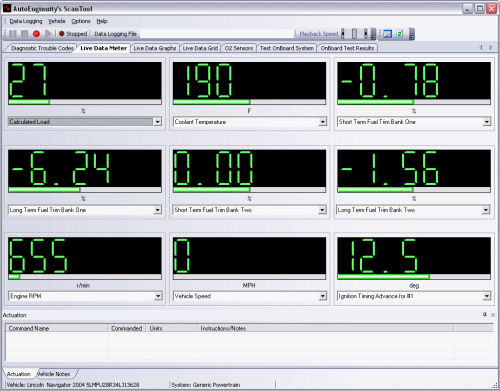Open the Options menu

coord(81,21)
